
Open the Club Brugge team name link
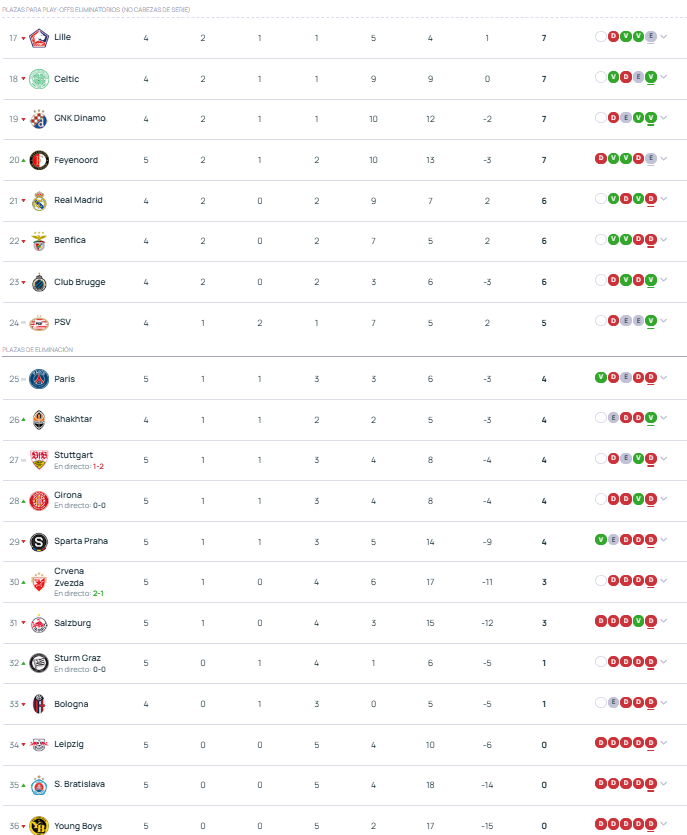pos(80,282)
